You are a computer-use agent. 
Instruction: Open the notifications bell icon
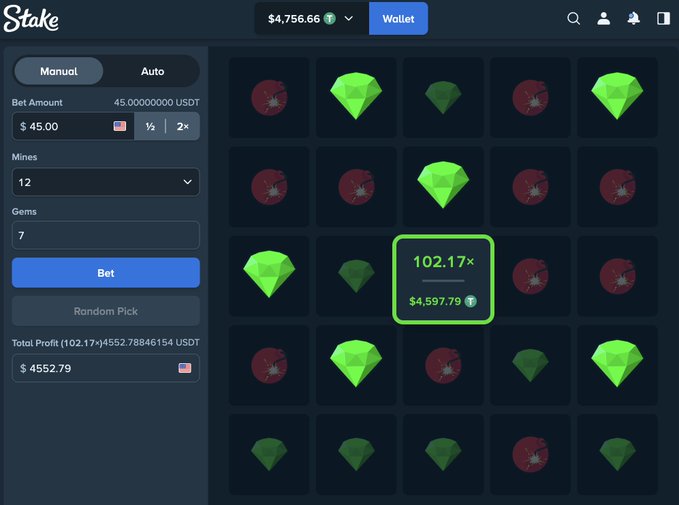(633, 19)
